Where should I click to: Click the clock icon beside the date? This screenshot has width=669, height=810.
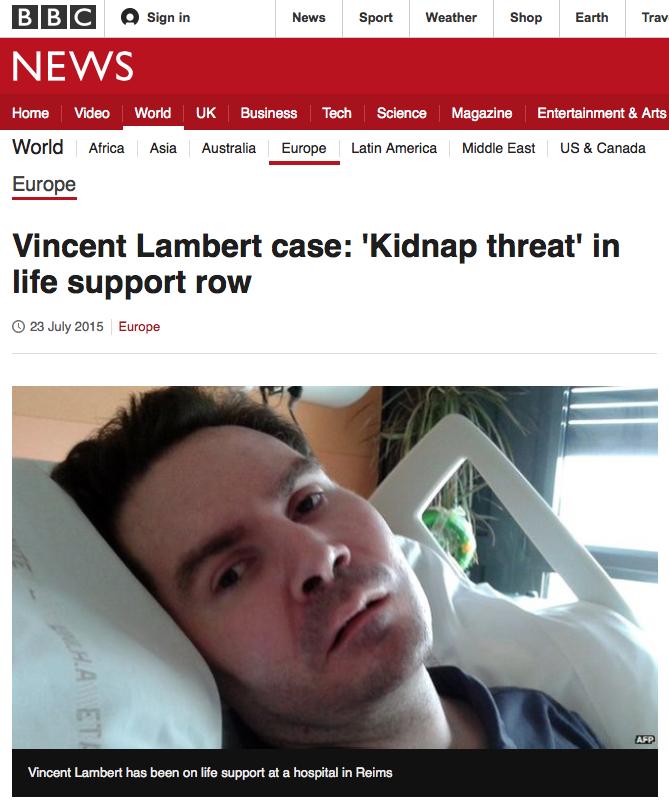point(19,326)
